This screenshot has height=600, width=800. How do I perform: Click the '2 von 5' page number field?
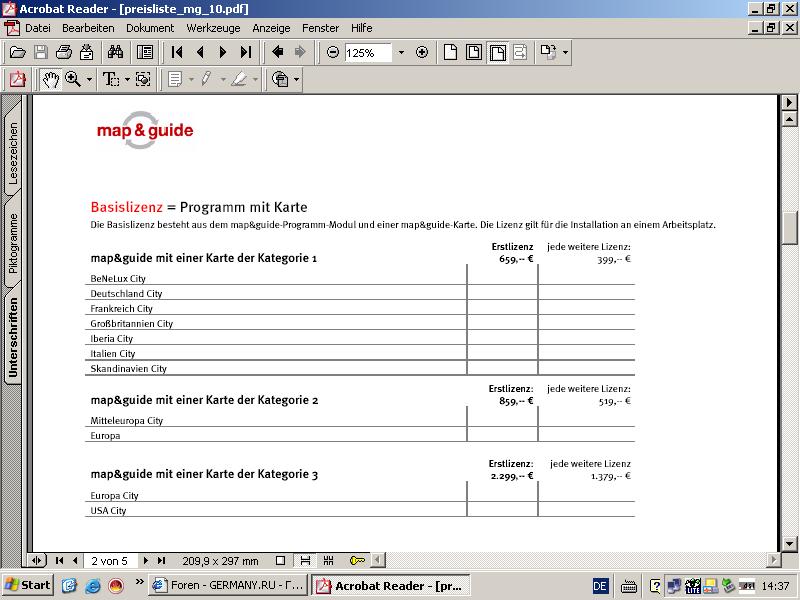(111, 561)
